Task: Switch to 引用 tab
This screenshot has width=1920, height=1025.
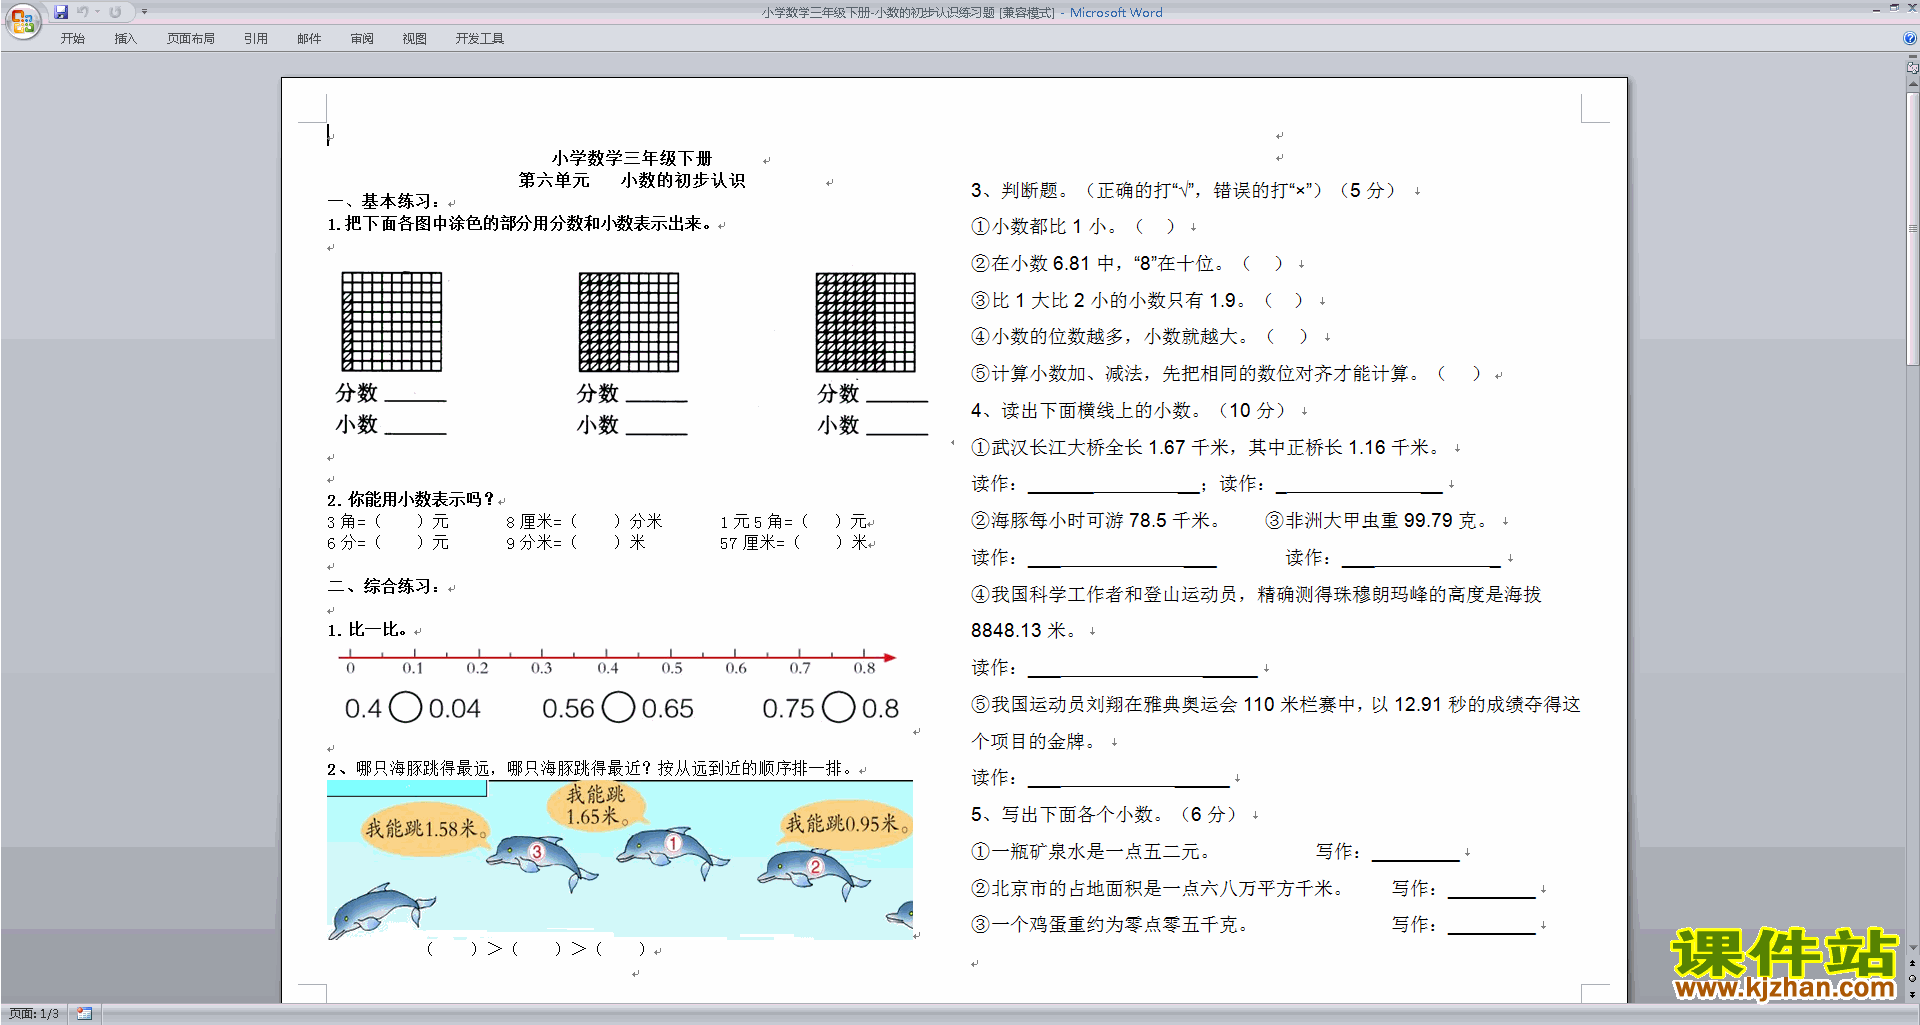Action: [x=256, y=39]
